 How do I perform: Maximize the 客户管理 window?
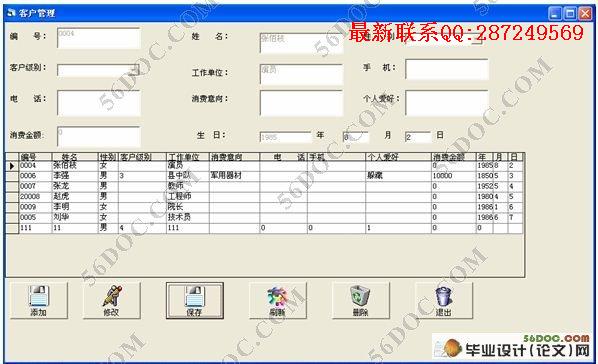pos(570,14)
